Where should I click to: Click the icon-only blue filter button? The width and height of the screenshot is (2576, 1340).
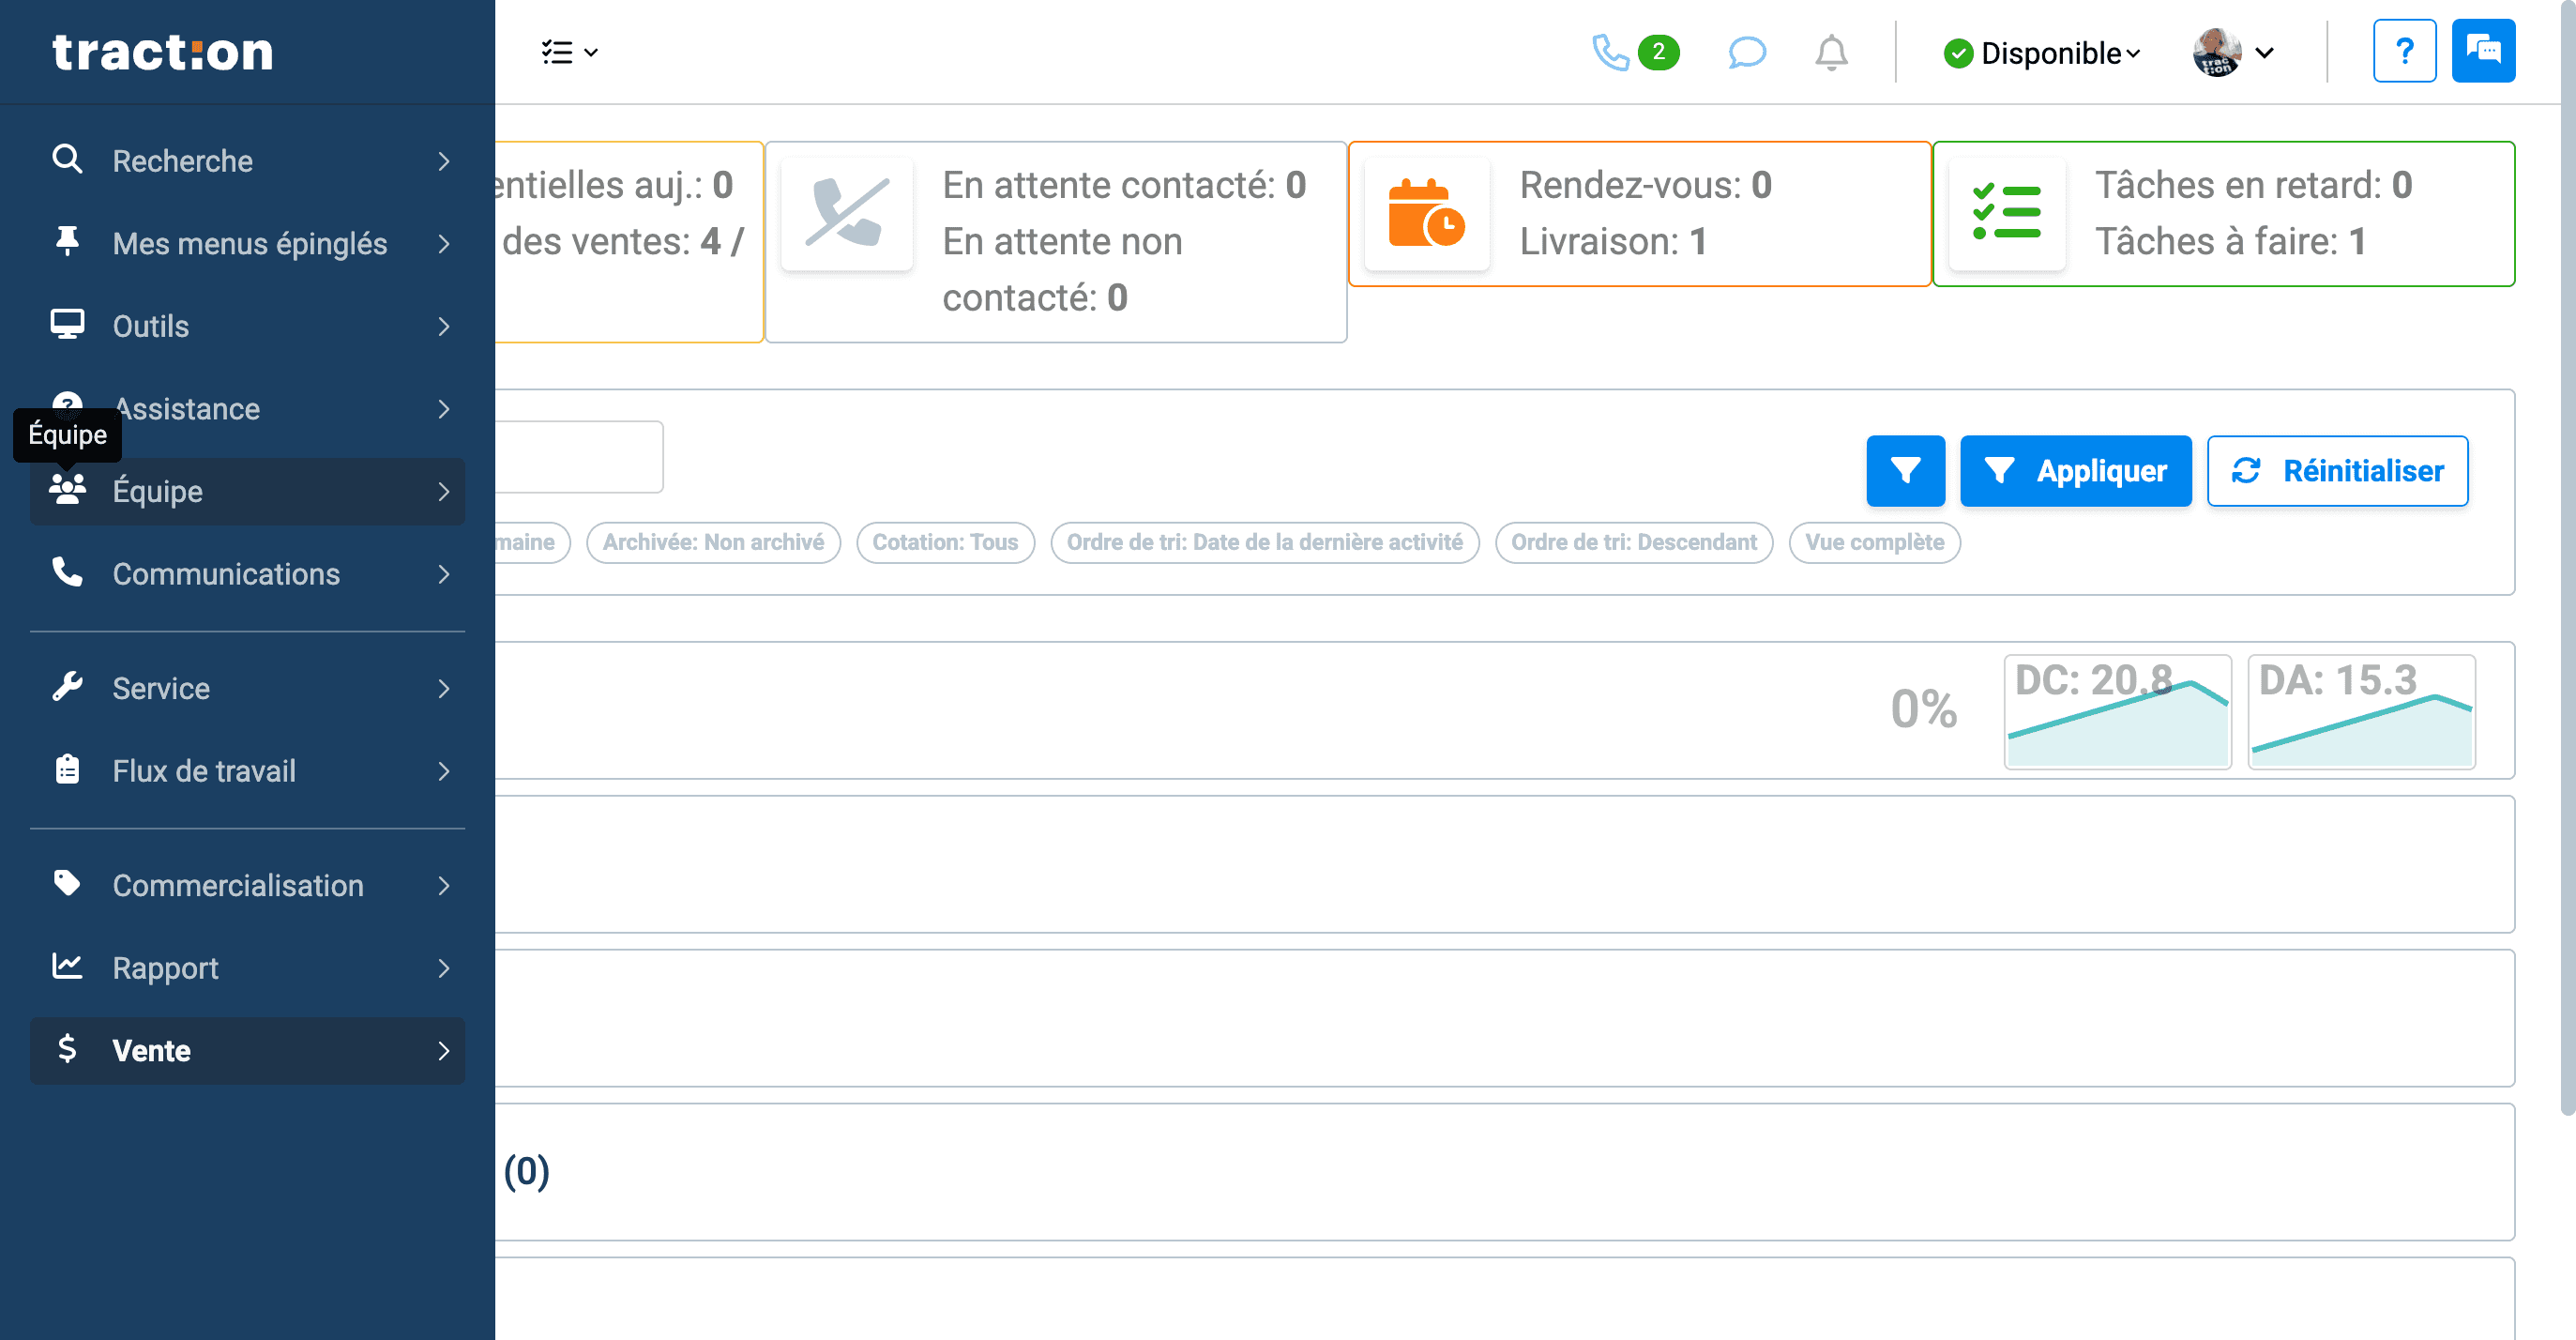(1905, 470)
